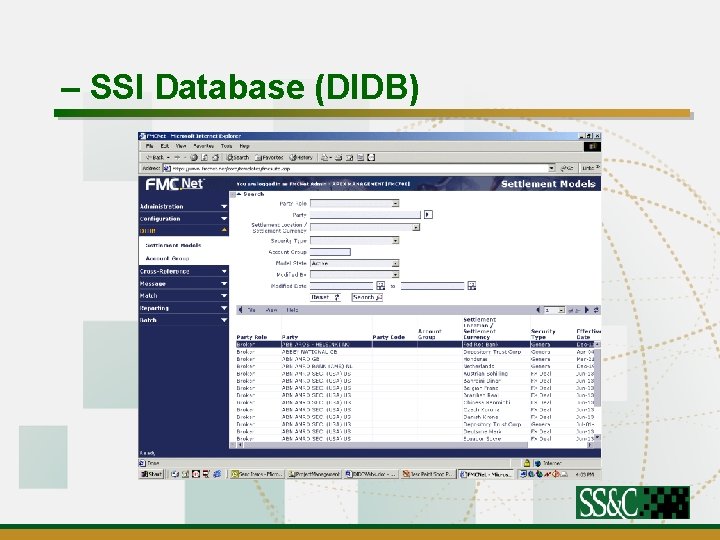This screenshot has height=540, width=720.
Task: Click the Reset button
Action: tap(325, 298)
